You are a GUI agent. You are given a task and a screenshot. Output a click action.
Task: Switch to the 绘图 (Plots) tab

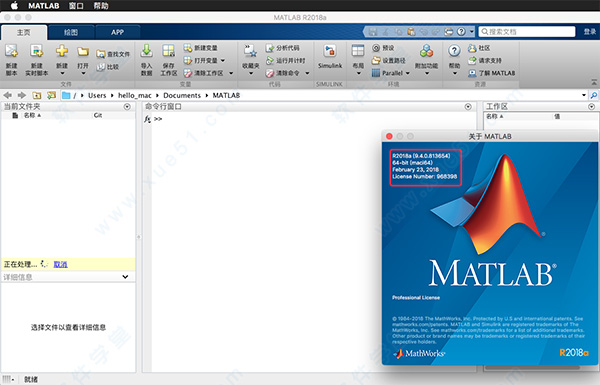(71, 33)
